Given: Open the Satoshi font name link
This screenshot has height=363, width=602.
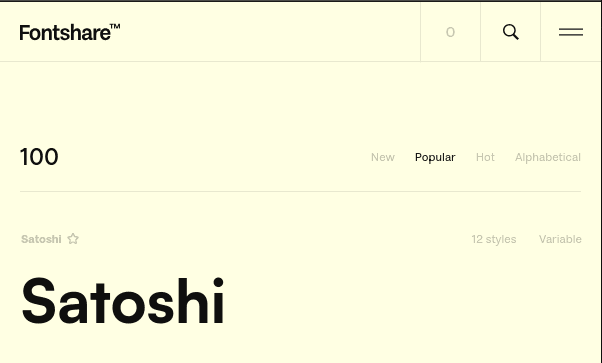Looking at the screenshot, I should point(41,239).
